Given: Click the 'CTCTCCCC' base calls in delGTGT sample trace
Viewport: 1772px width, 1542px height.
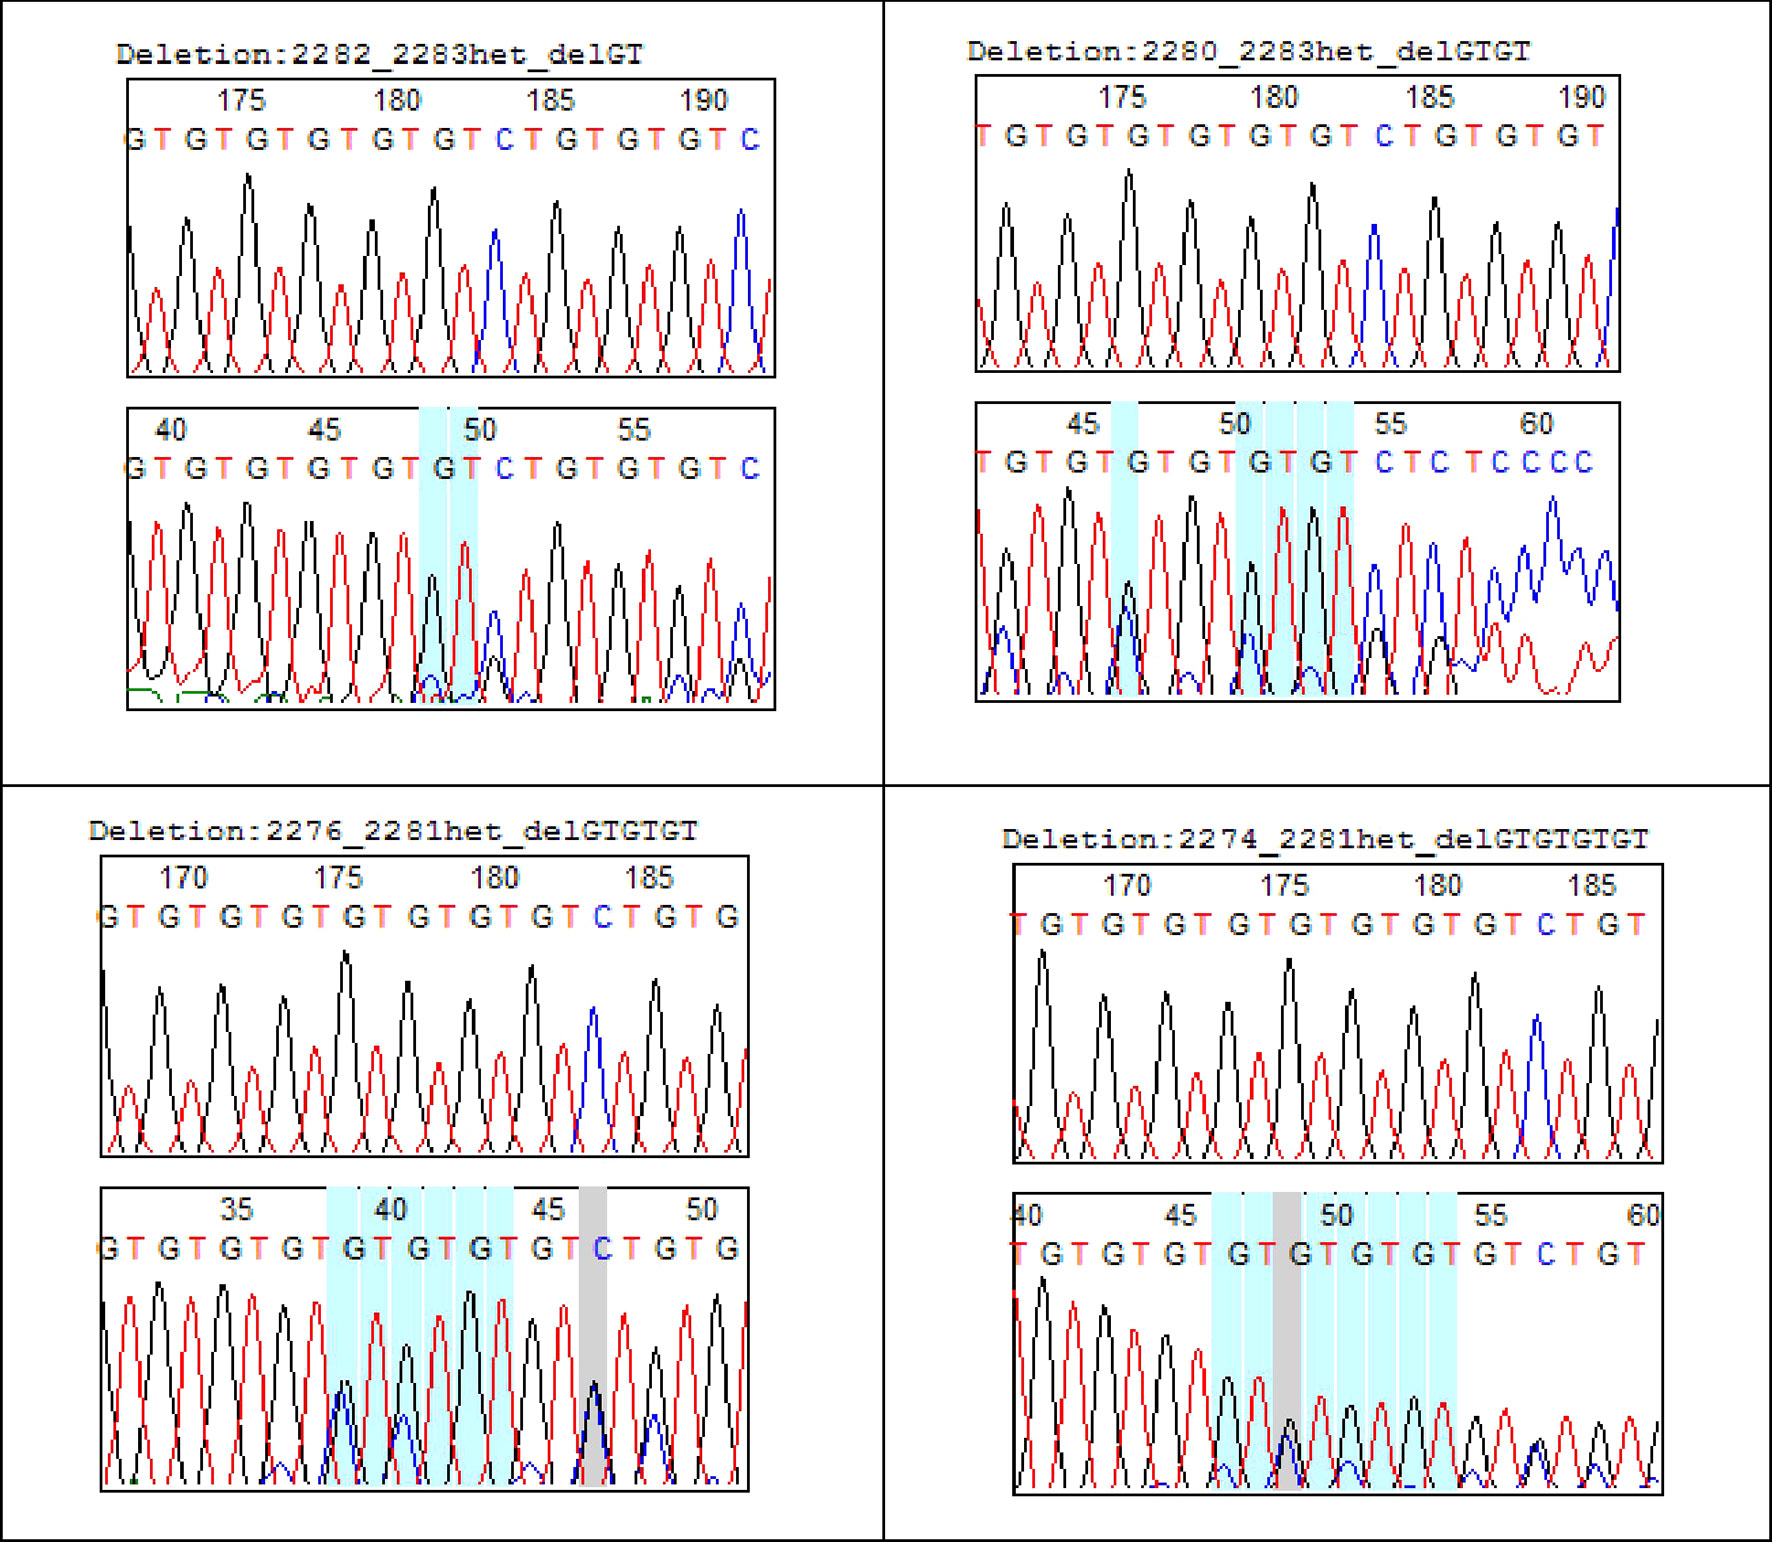Looking at the screenshot, I should coord(1484,463).
